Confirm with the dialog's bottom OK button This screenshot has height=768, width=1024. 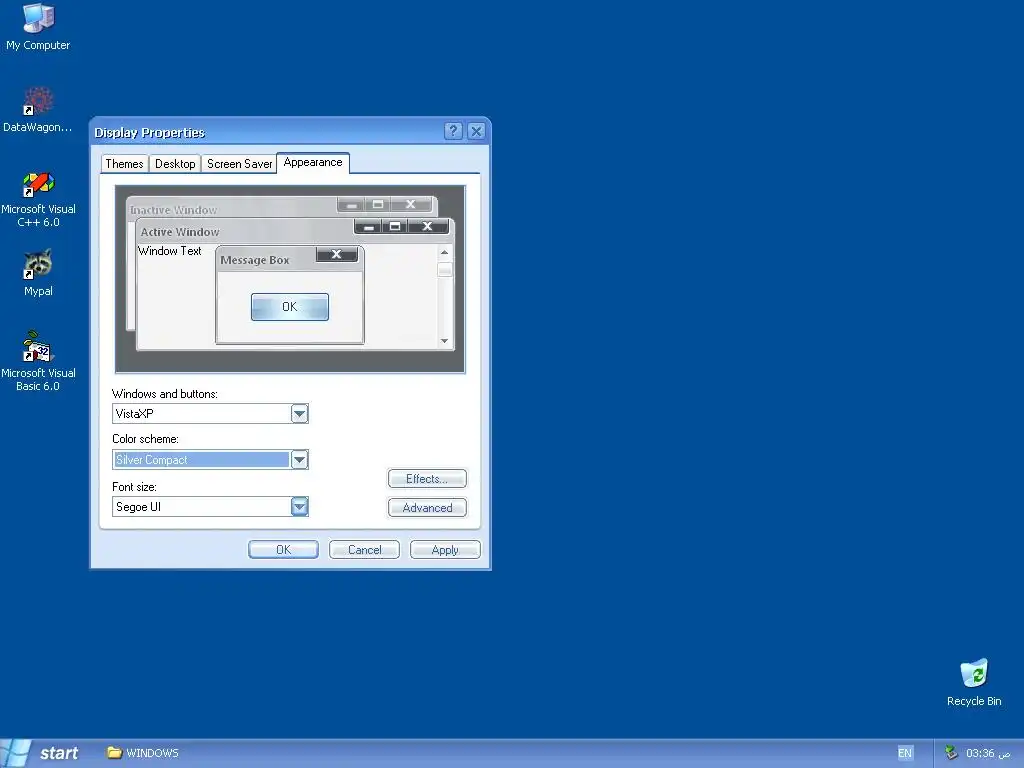pos(283,550)
